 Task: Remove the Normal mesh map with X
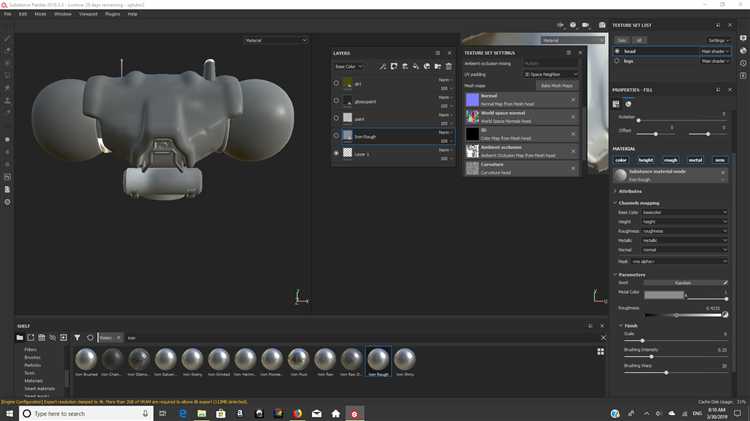573,100
